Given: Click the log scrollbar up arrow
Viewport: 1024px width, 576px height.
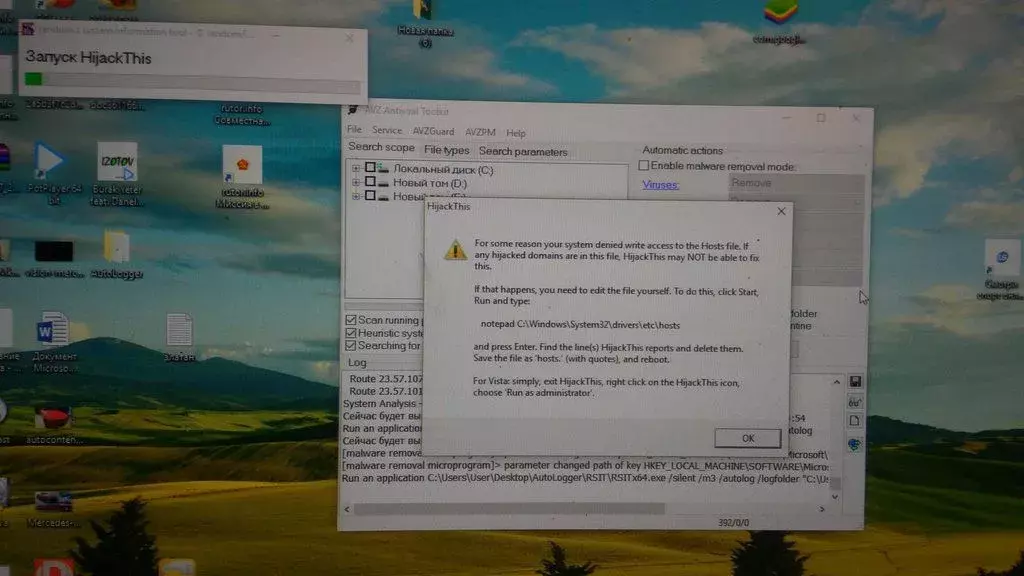Looking at the screenshot, I should click(x=836, y=383).
